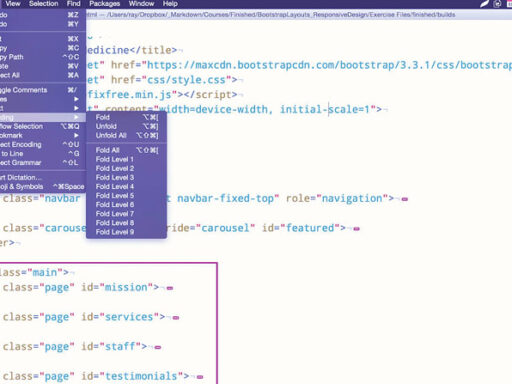Choose Fold Level 8

pyautogui.click(x=126, y=223)
